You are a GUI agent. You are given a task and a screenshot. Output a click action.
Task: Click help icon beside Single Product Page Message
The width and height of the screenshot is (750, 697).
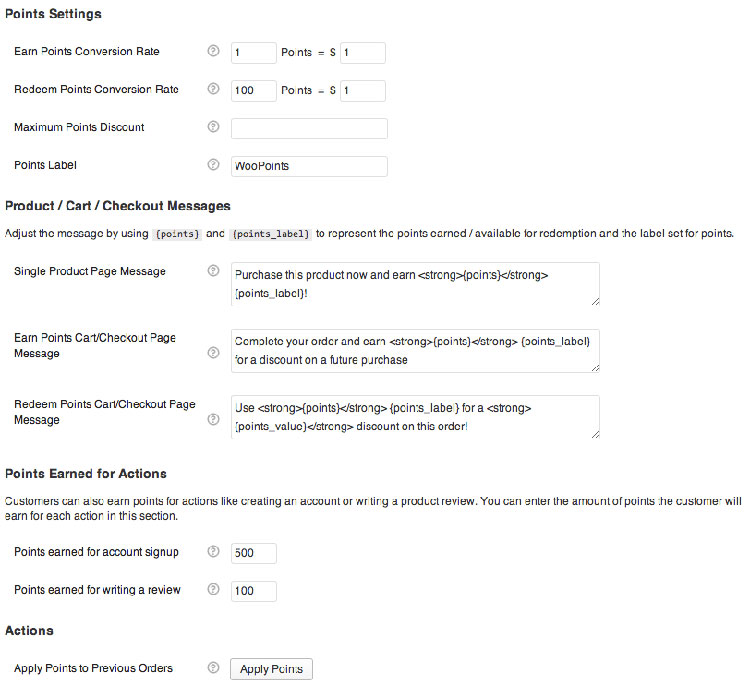pyautogui.click(x=213, y=271)
